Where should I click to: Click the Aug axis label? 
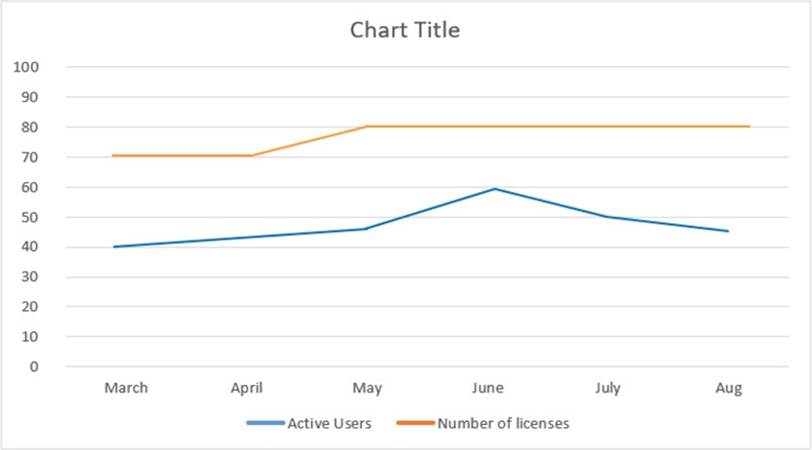point(729,388)
